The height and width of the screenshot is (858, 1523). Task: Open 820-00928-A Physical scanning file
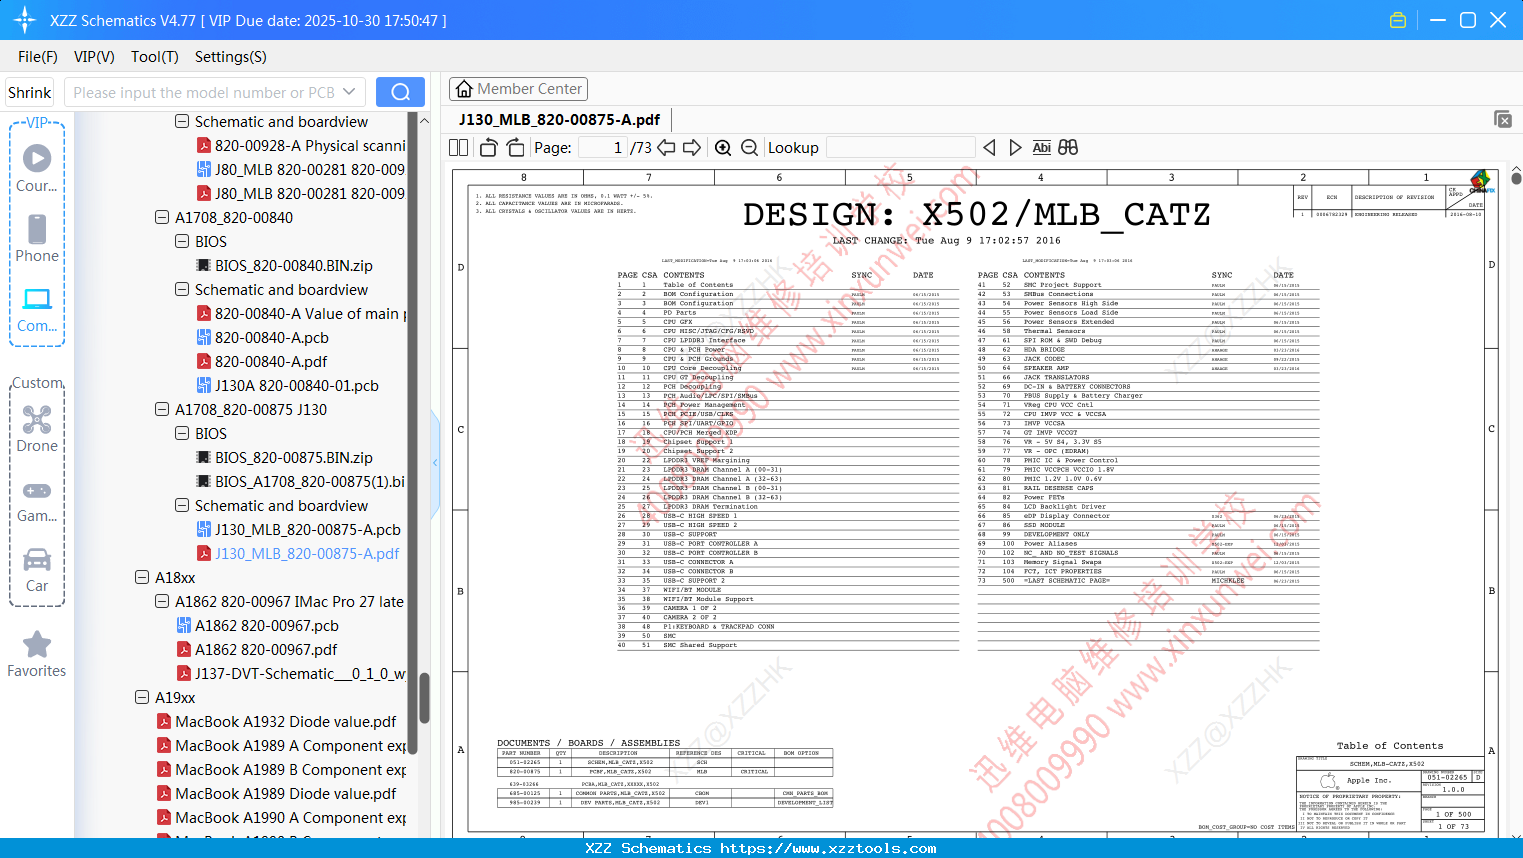click(x=301, y=145)
